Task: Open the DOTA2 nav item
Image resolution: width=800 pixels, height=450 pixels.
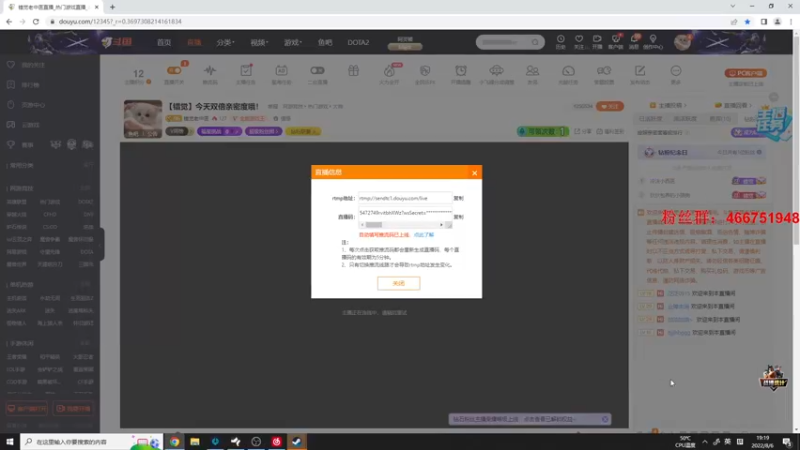Action: tap(358, 42)
